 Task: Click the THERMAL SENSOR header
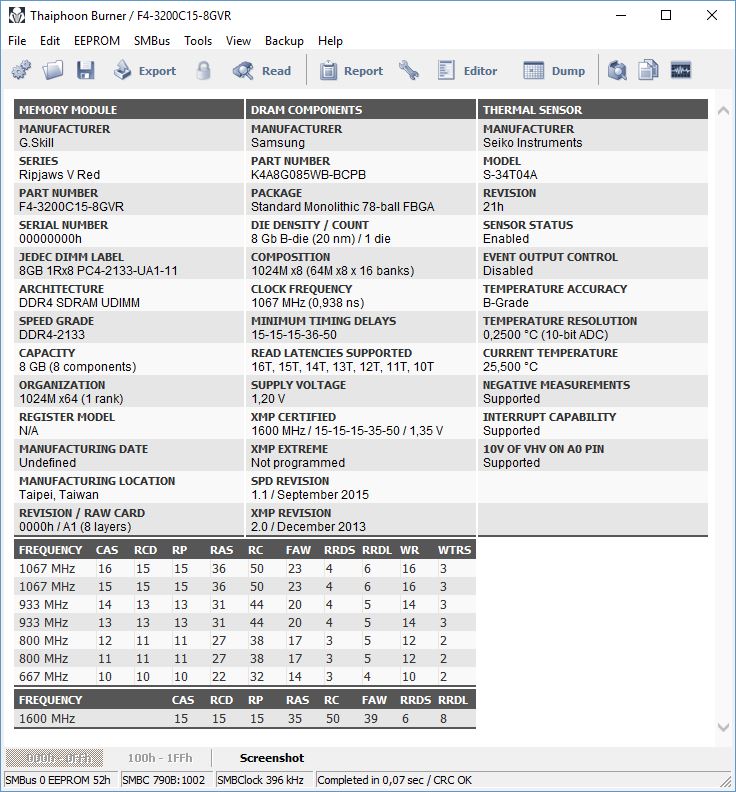click(x=593, y=110)
